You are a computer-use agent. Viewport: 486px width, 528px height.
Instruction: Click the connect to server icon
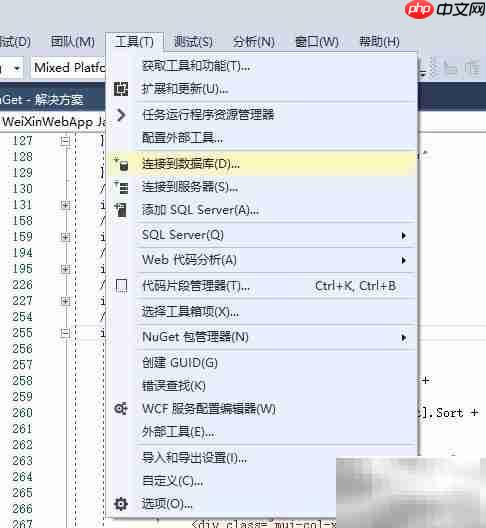pos(121,187)
